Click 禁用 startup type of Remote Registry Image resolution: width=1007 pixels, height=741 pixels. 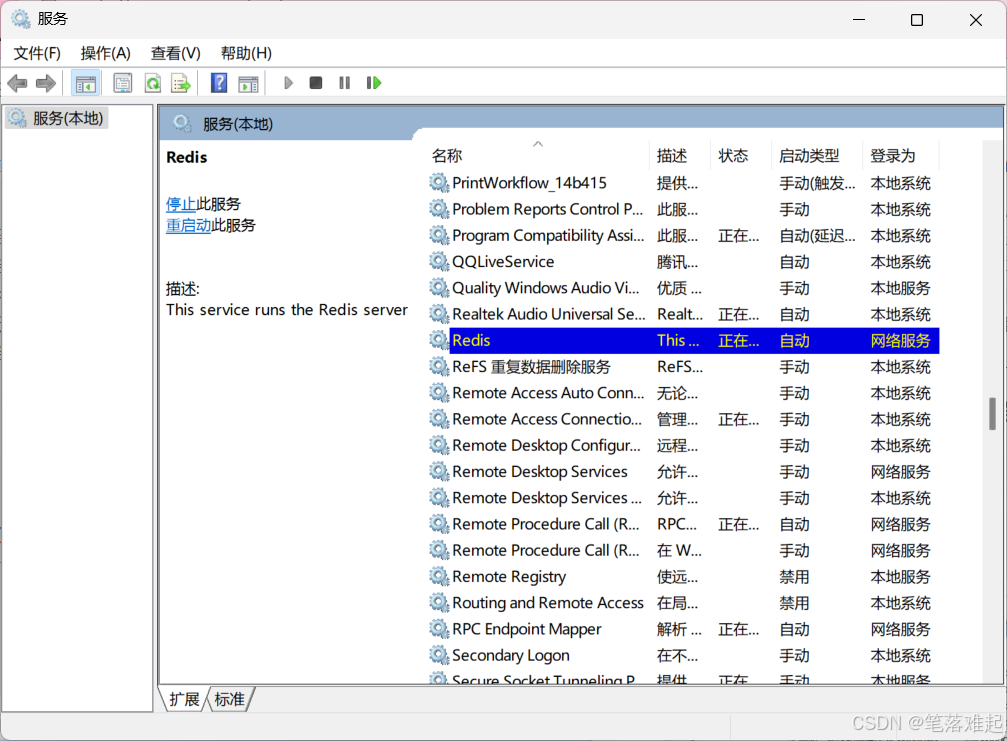coord(794,577)
